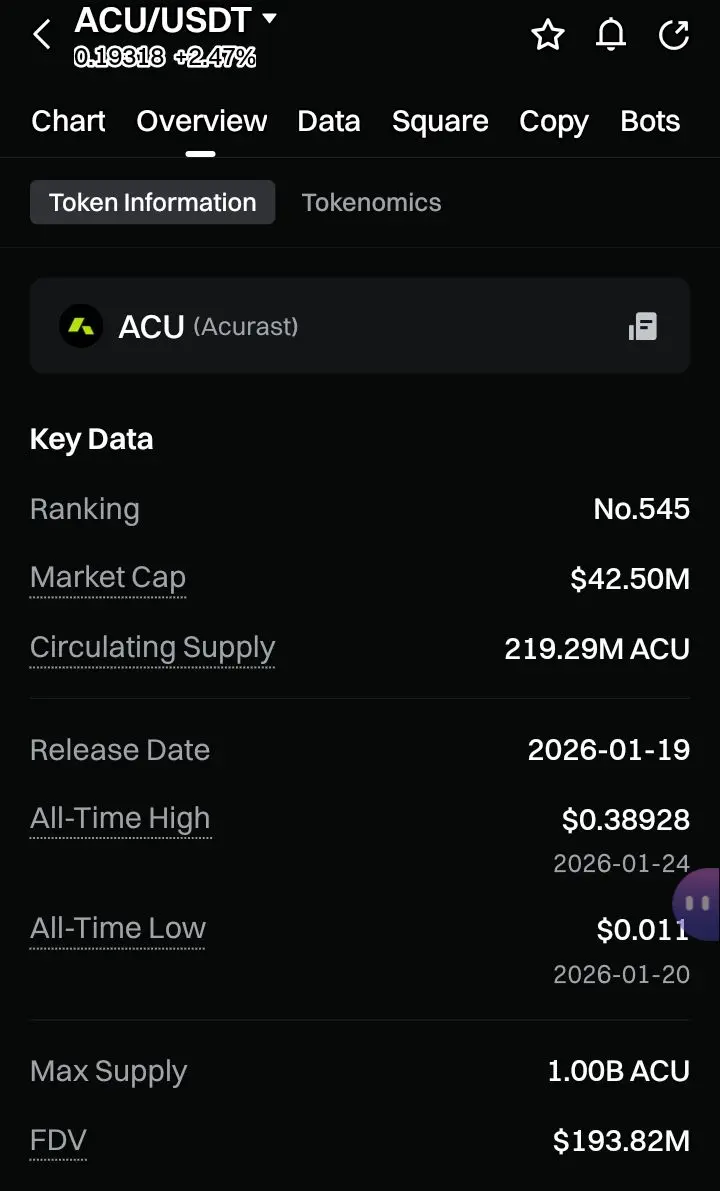
Task: Tap the FDV underlined label
Action: [58, 1141]
